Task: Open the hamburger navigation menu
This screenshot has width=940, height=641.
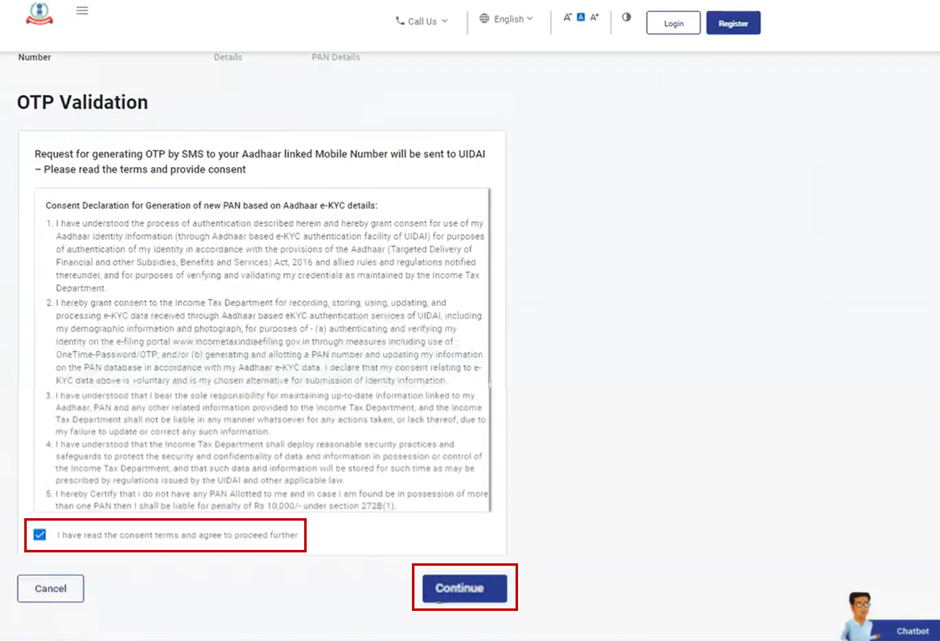Action: point(82,11)
